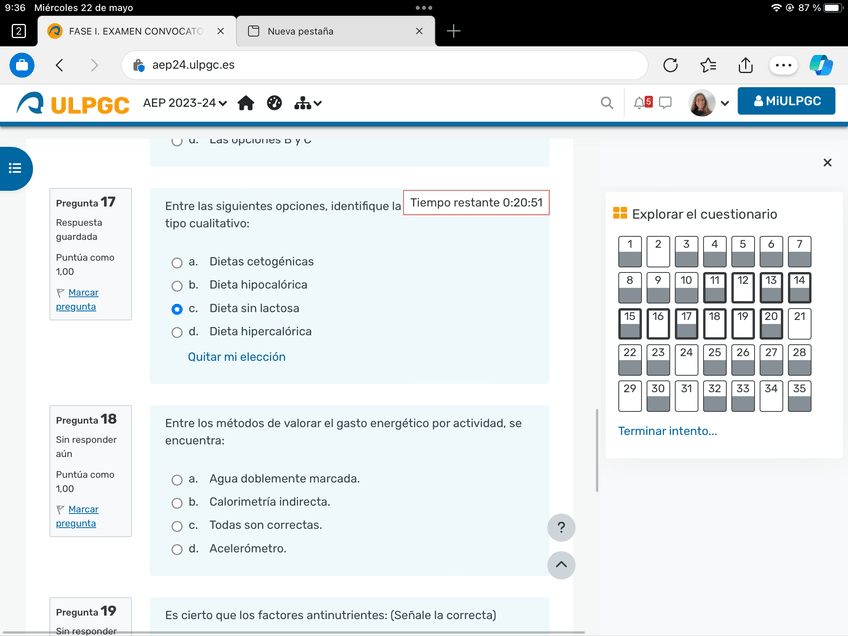Jump to question 24 in navigator
The height and width of the screenshot is (636, 848).
click(x=686, y=359)
